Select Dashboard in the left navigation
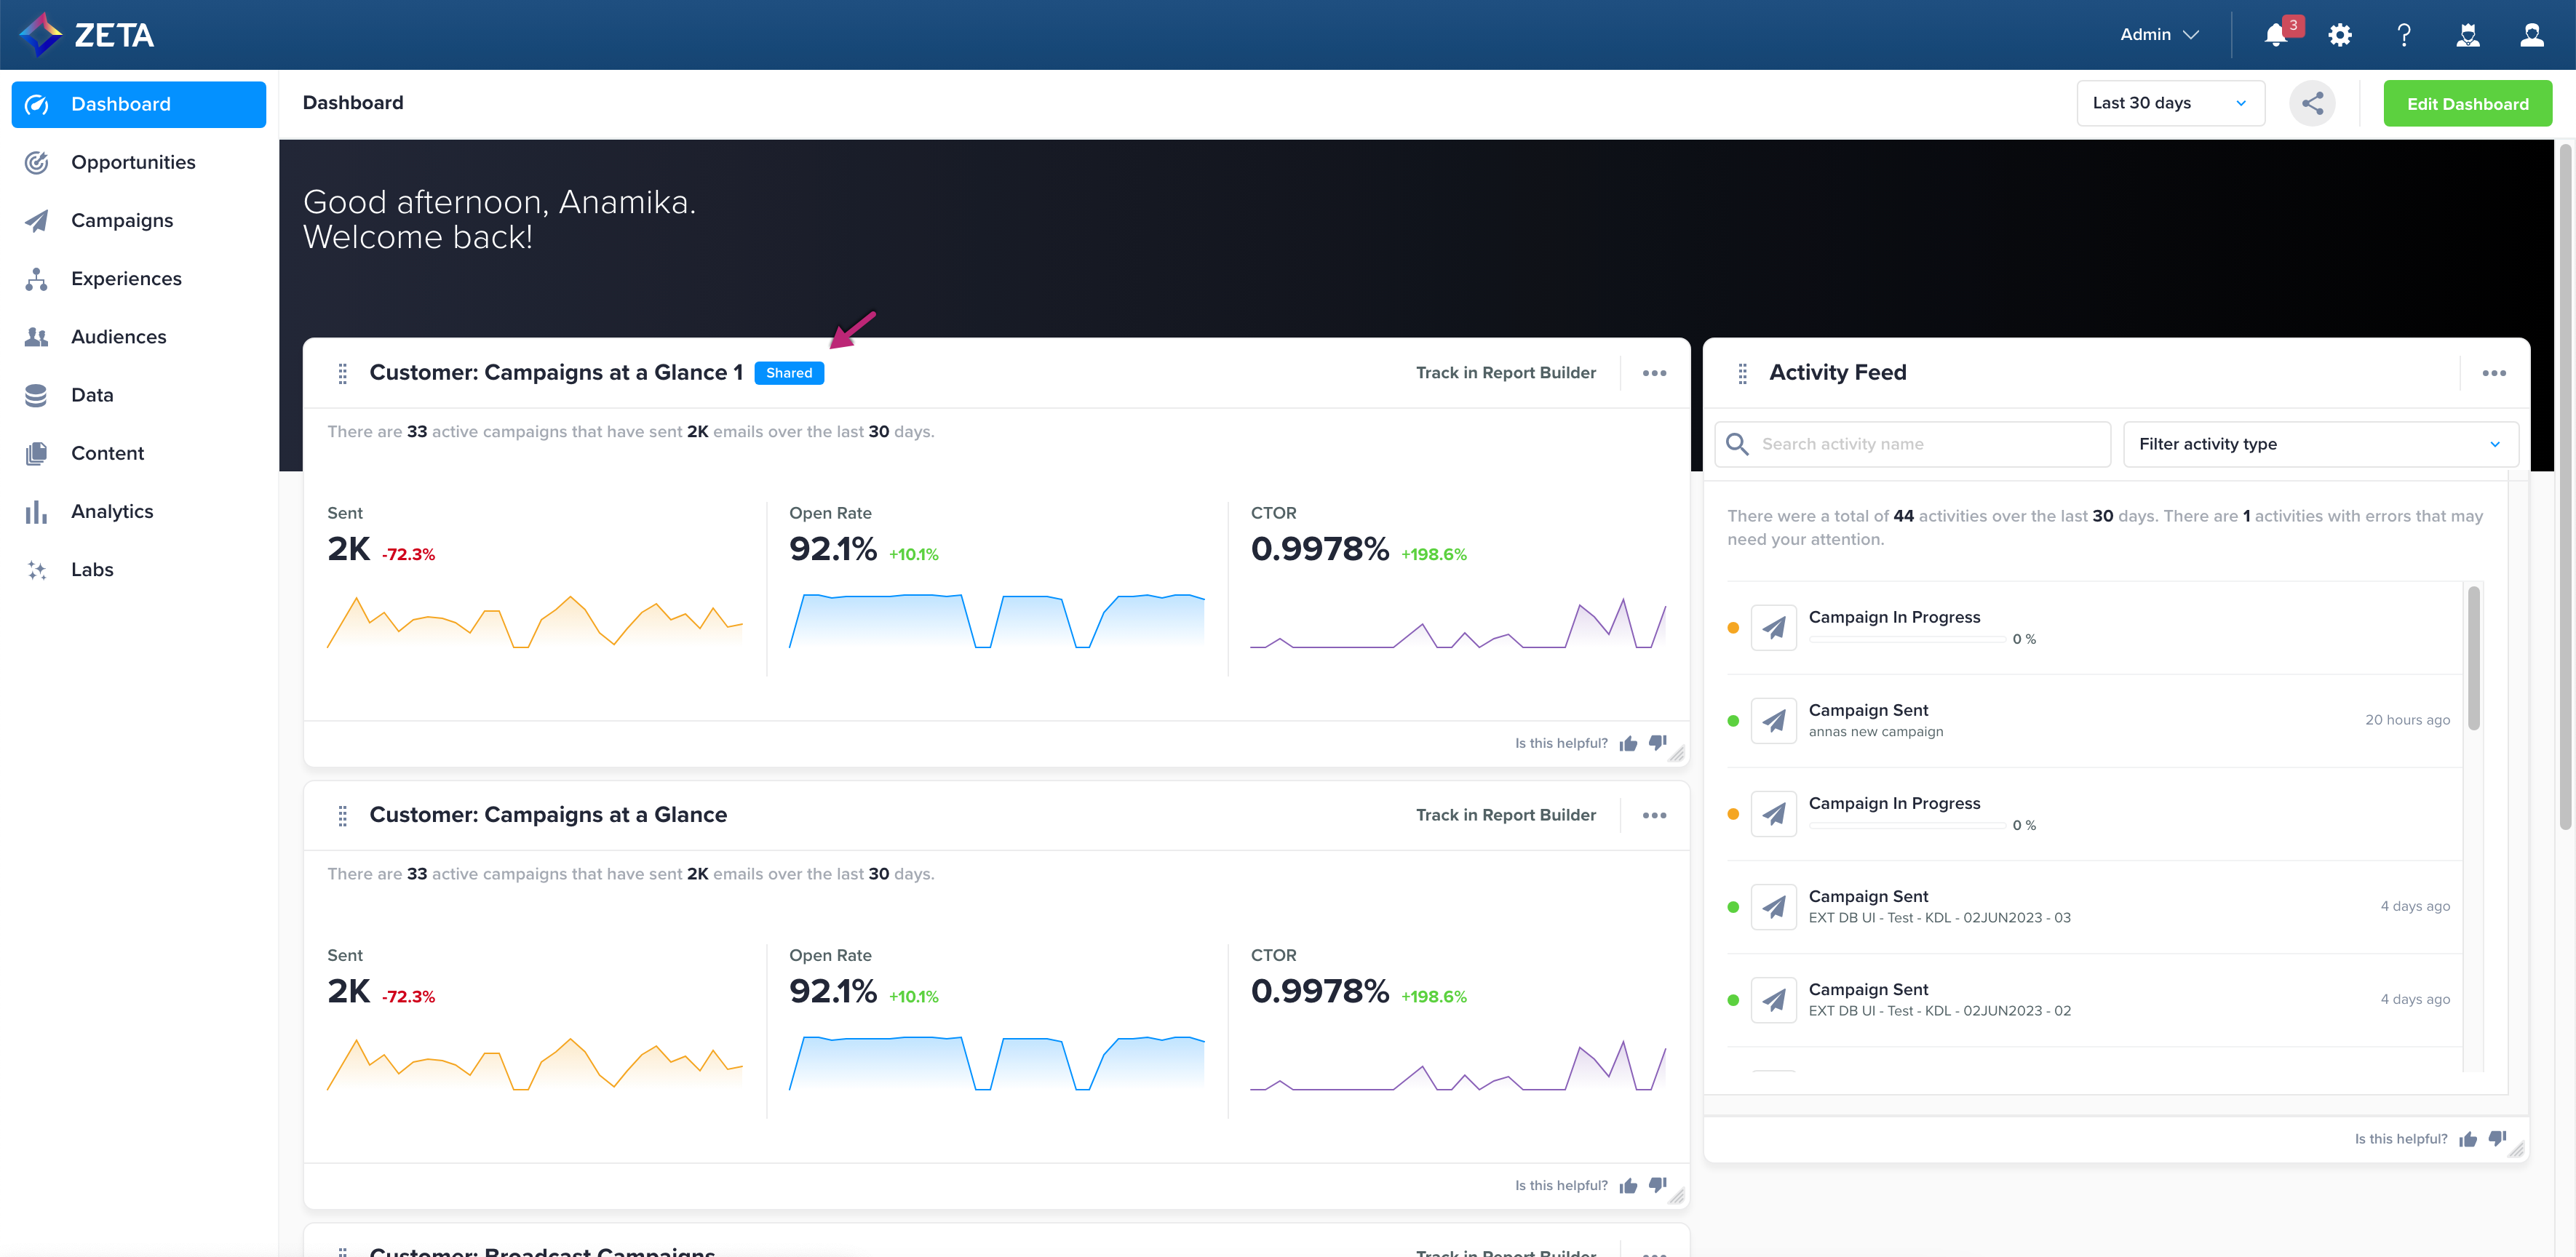The height and width of the screenshot is (1257, 2576). (x=120, y=104)
